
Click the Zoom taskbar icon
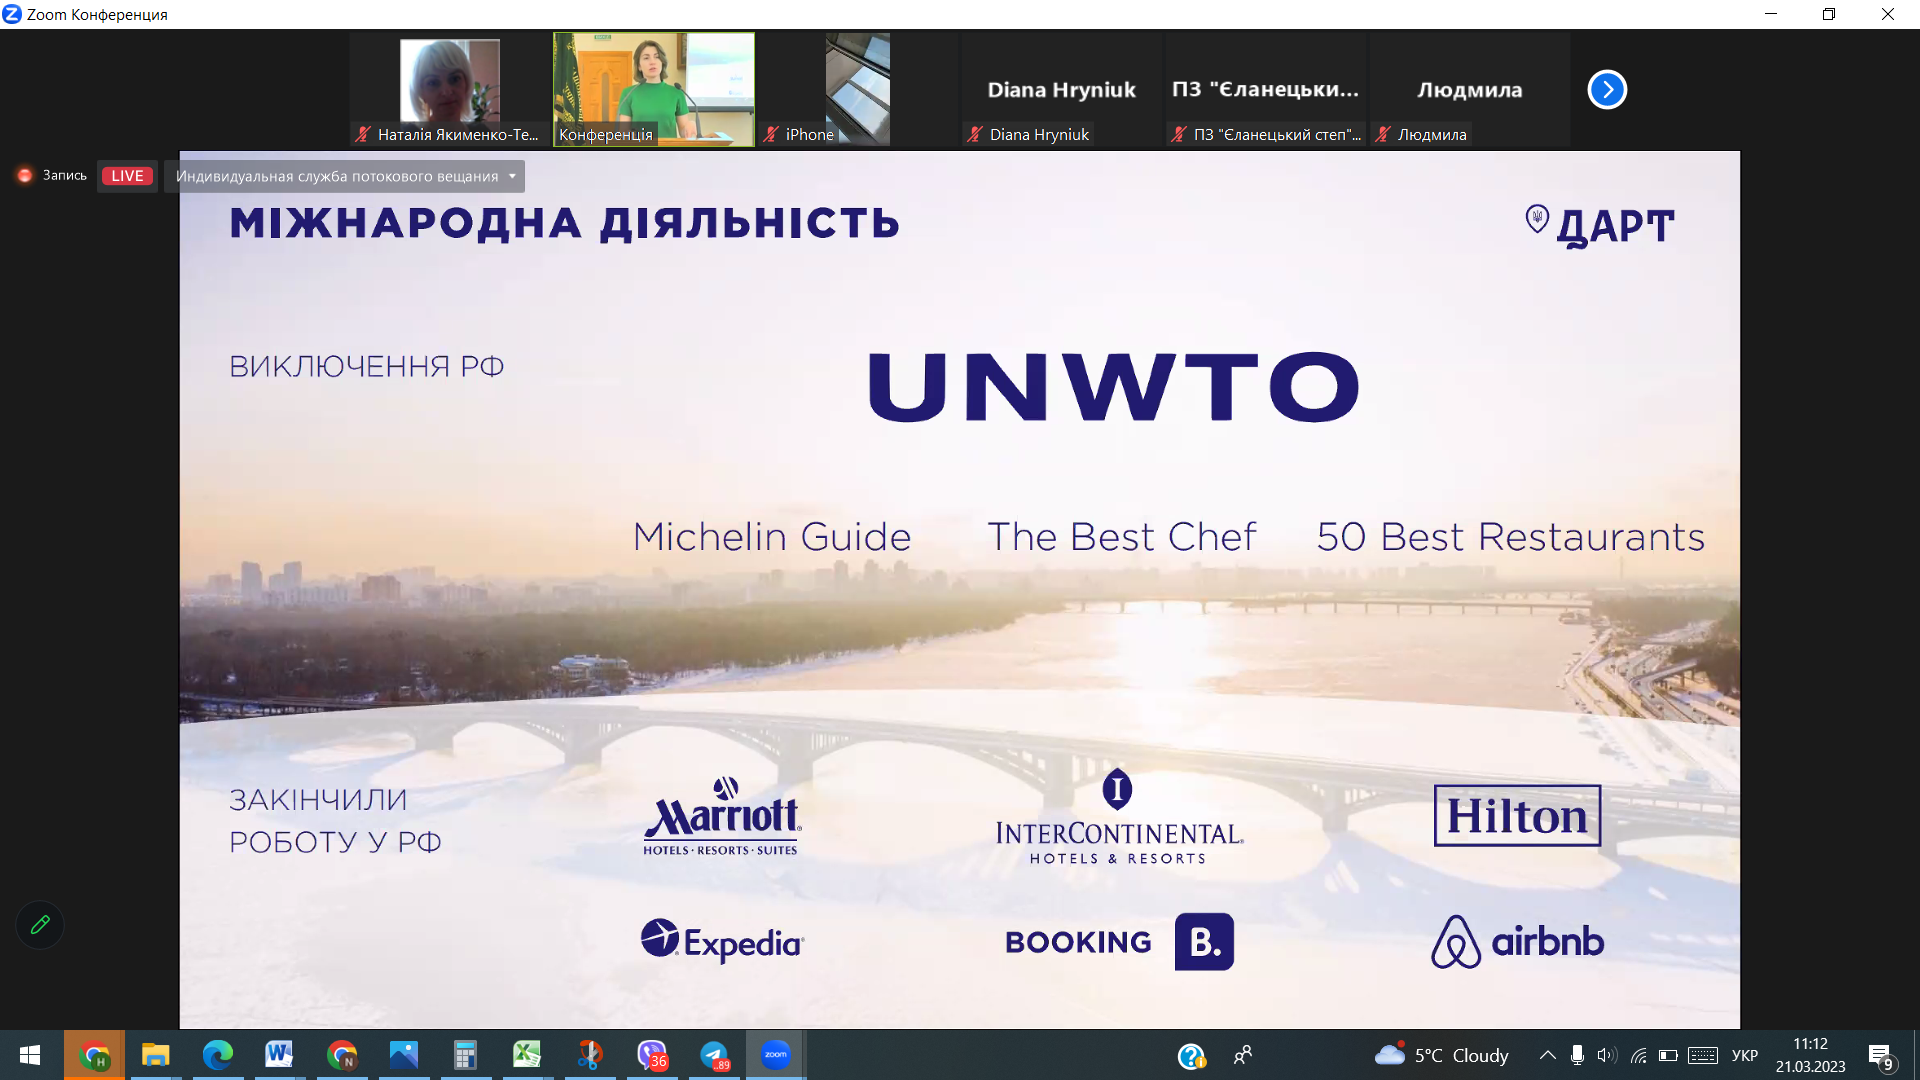[x=776, y=1055]
